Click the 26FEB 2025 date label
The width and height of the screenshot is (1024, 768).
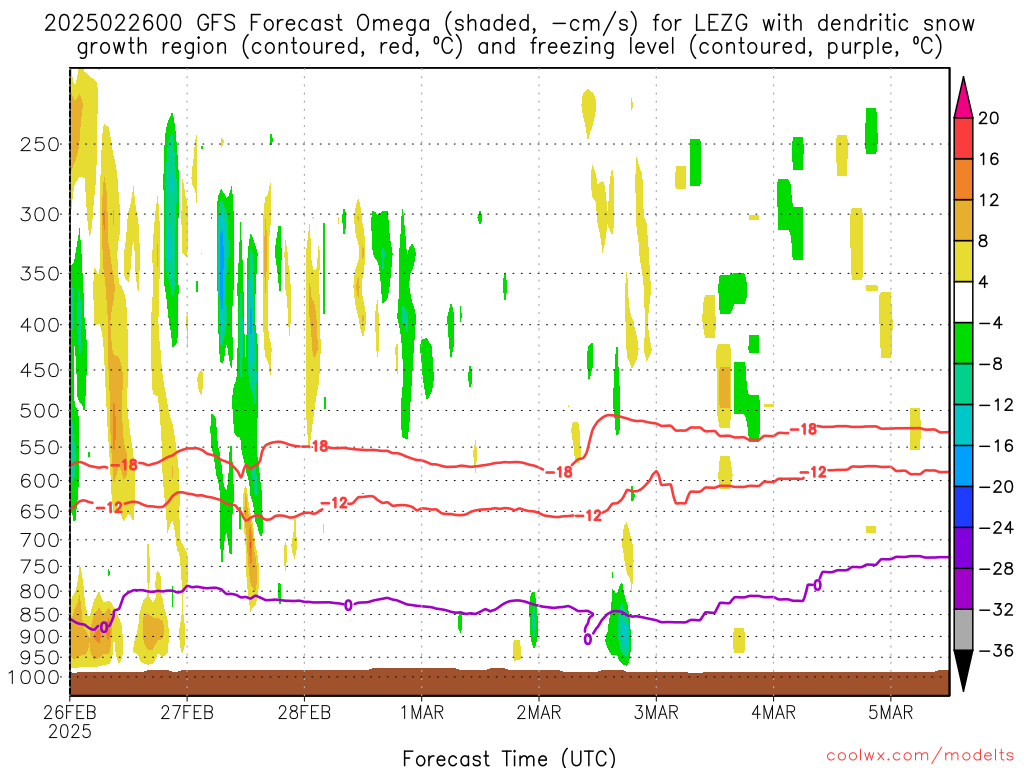pyautogui.click(x=69, y=721)
